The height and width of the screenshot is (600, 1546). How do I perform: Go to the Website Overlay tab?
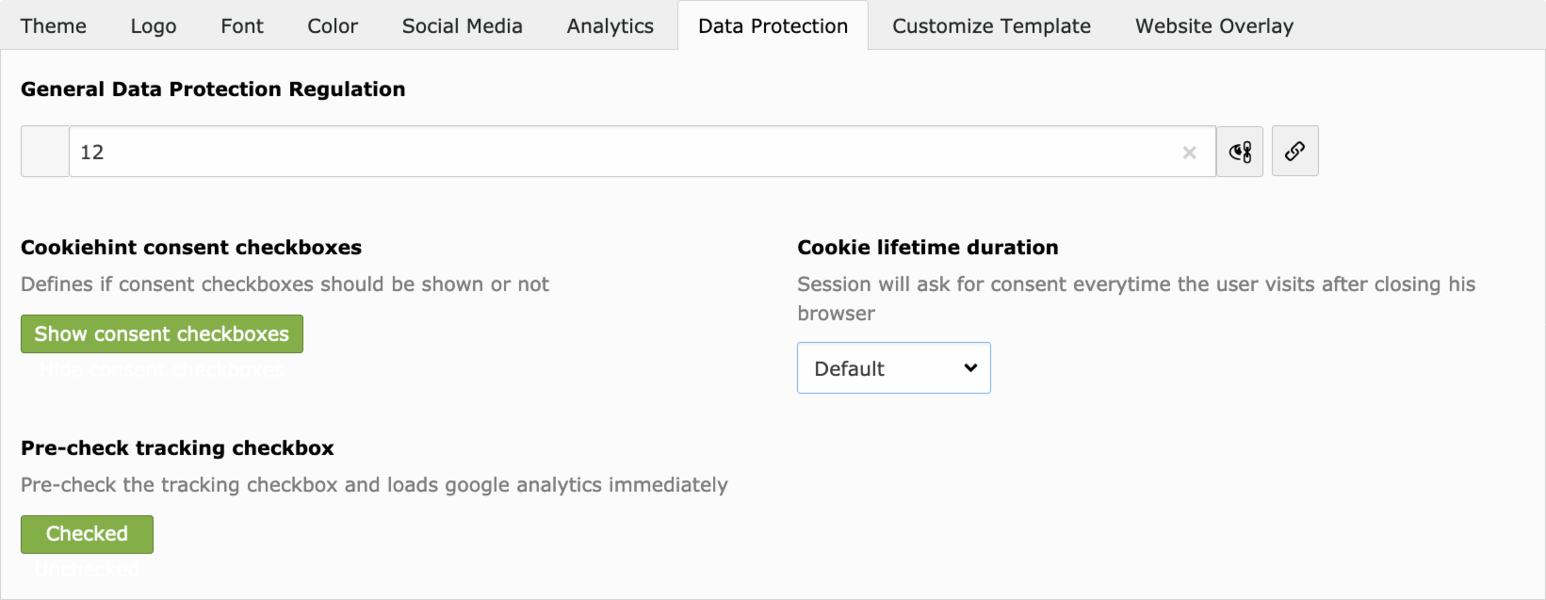1214,26
